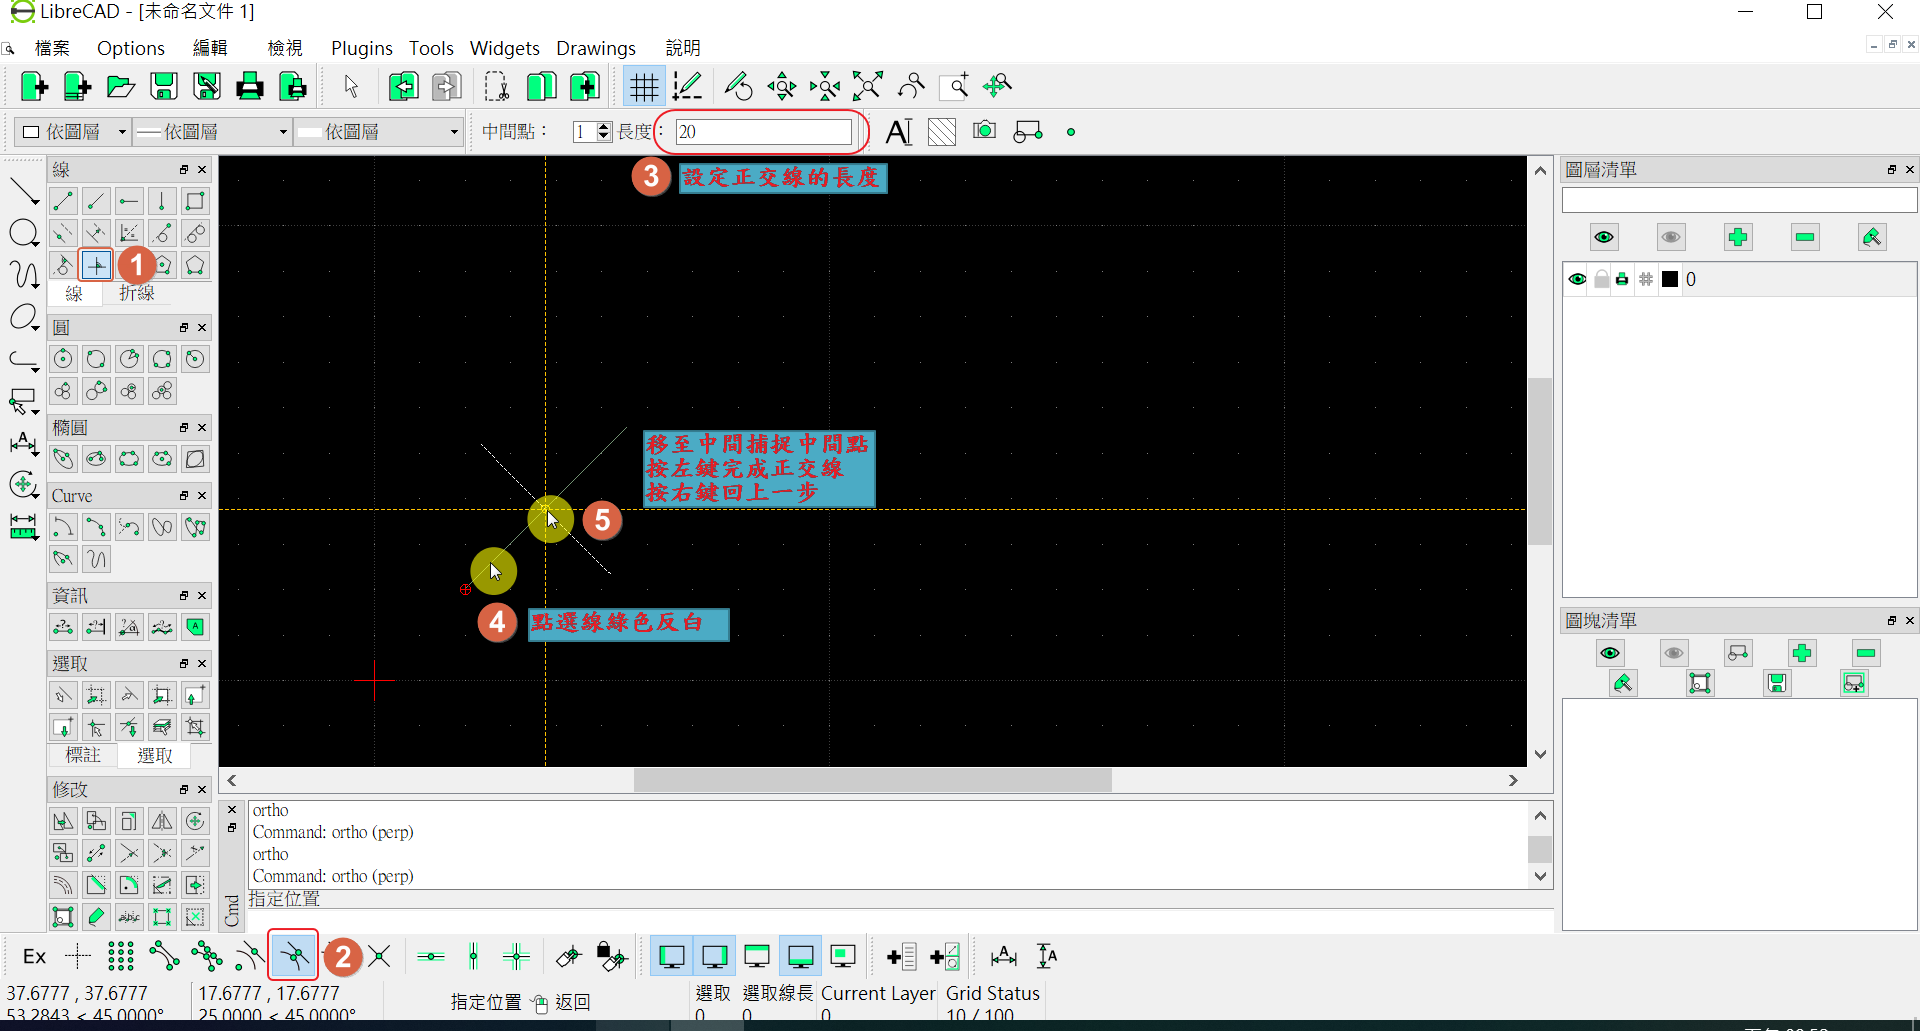Select the pointer selection tool
Screen dimensions: 1920x1031
click(351, 87)
